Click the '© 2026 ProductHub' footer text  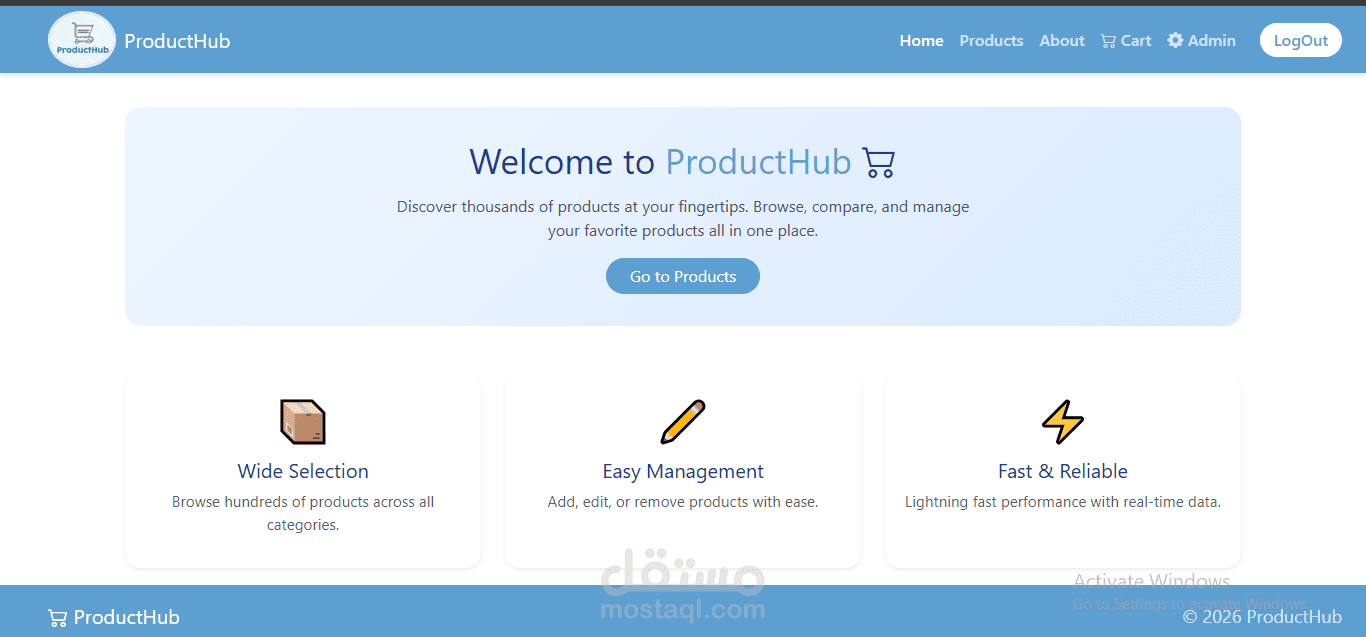[1262, 616]
